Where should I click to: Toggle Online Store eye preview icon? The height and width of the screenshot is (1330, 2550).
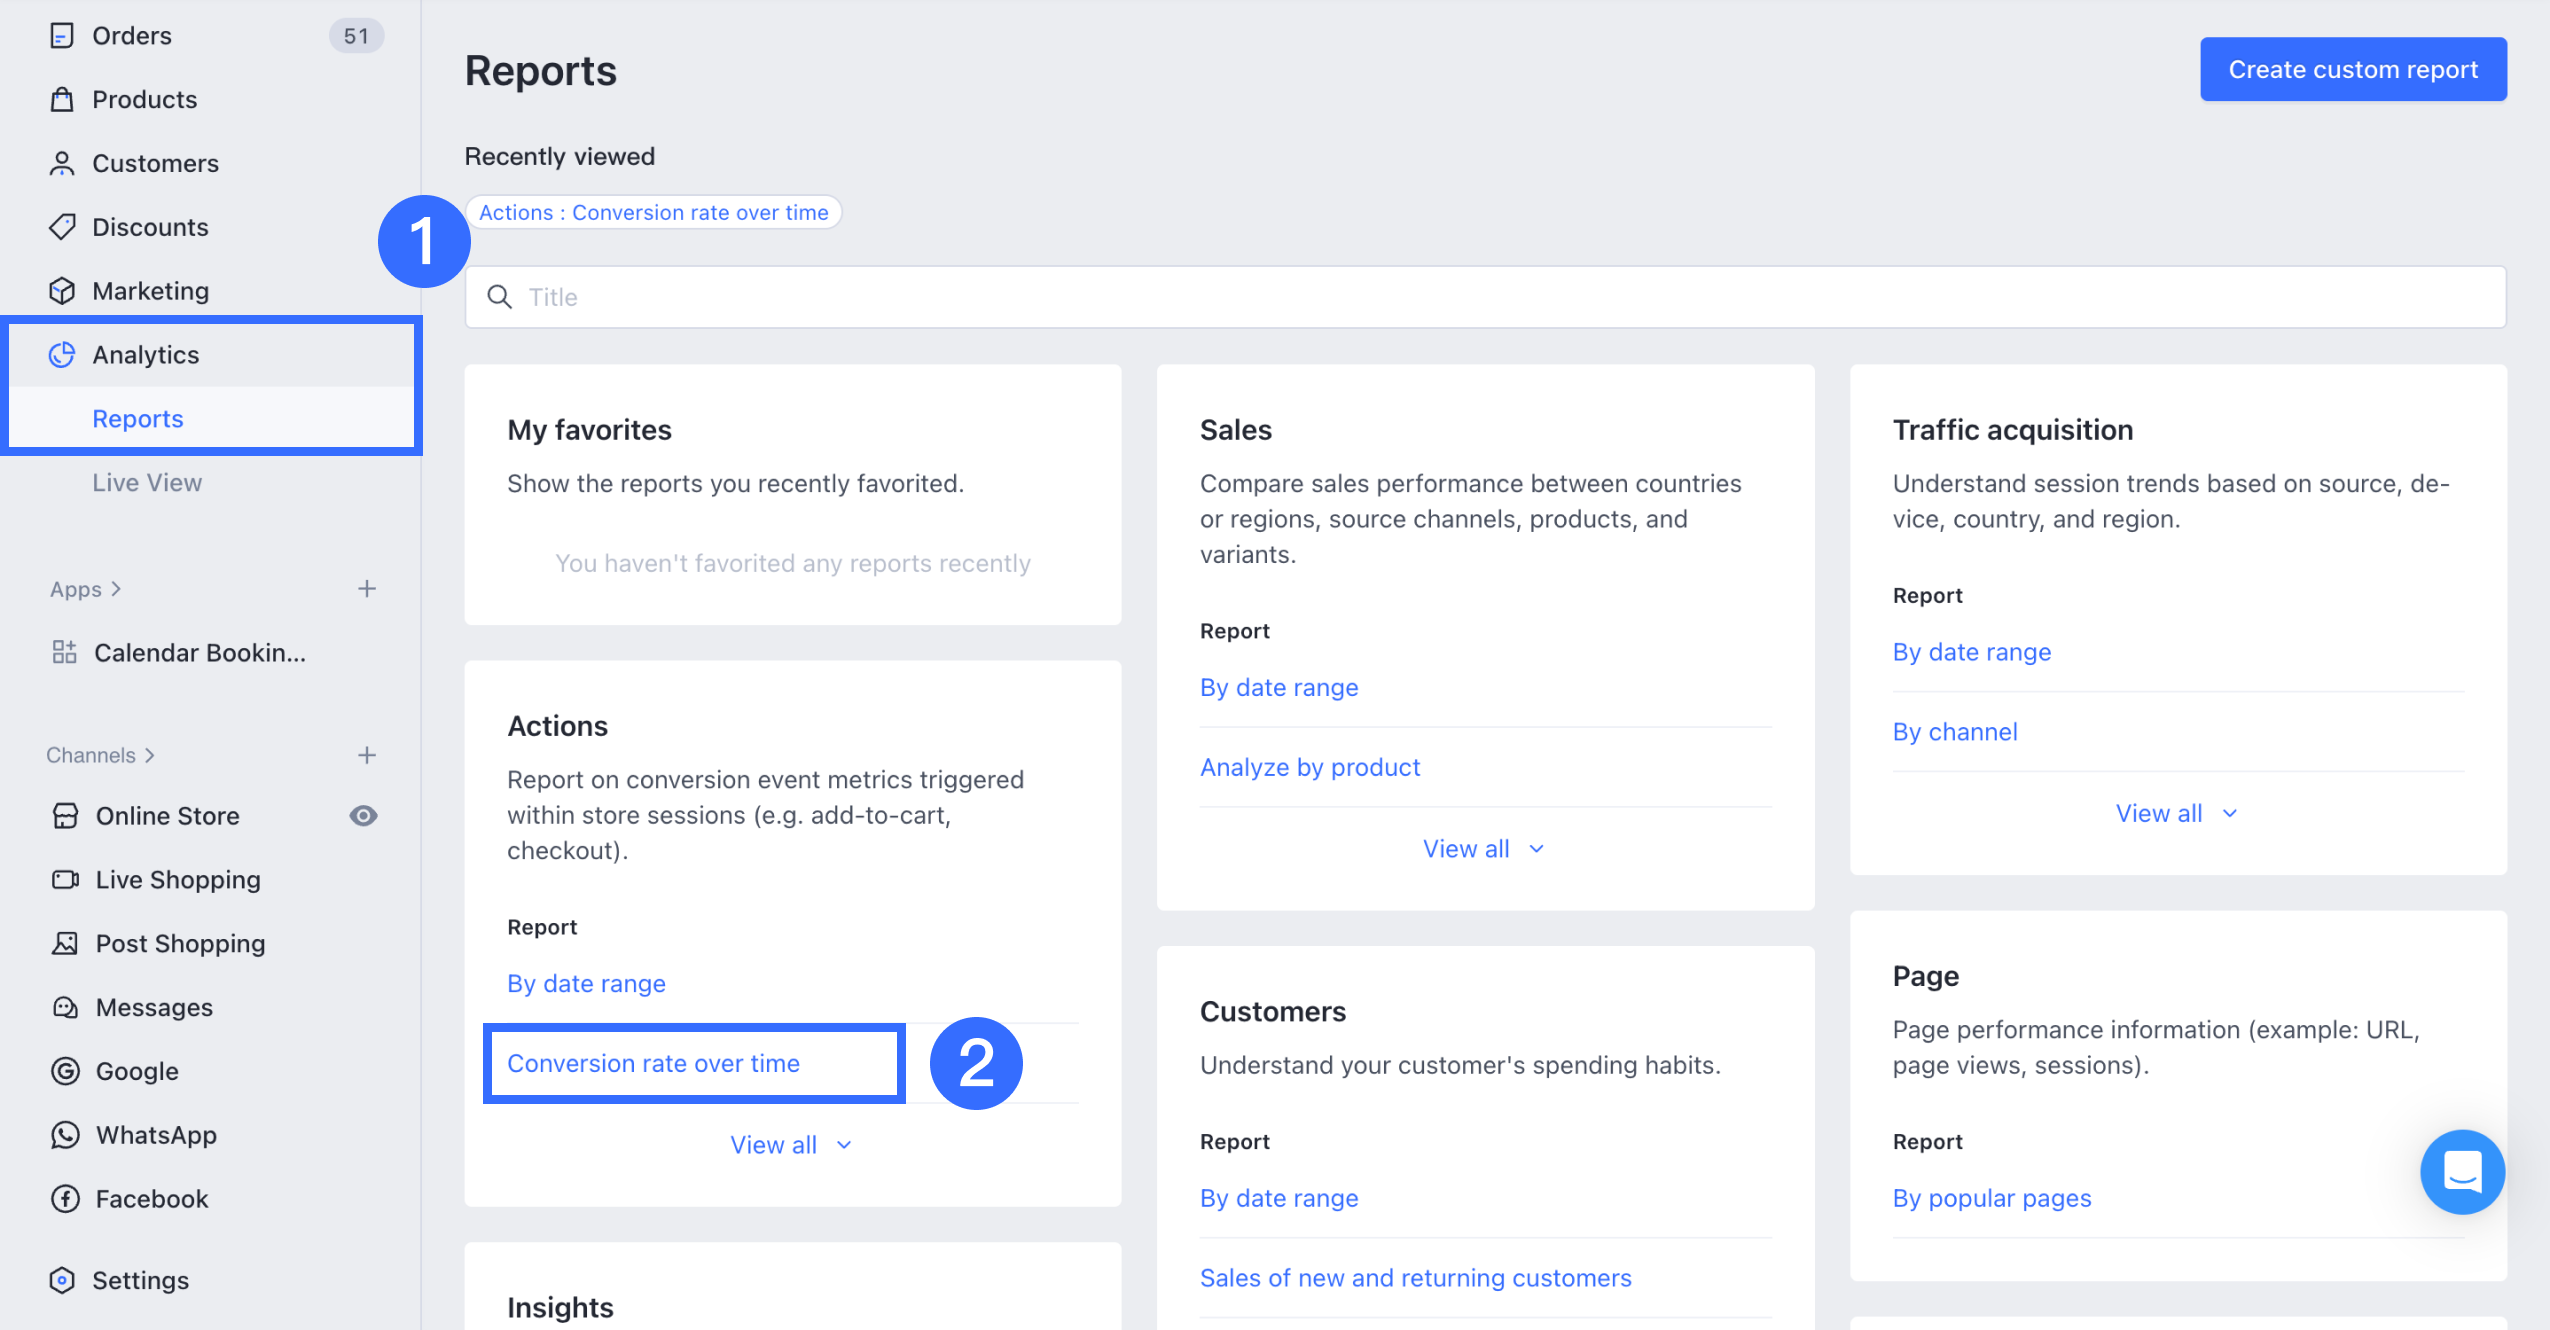click(363, 816)
